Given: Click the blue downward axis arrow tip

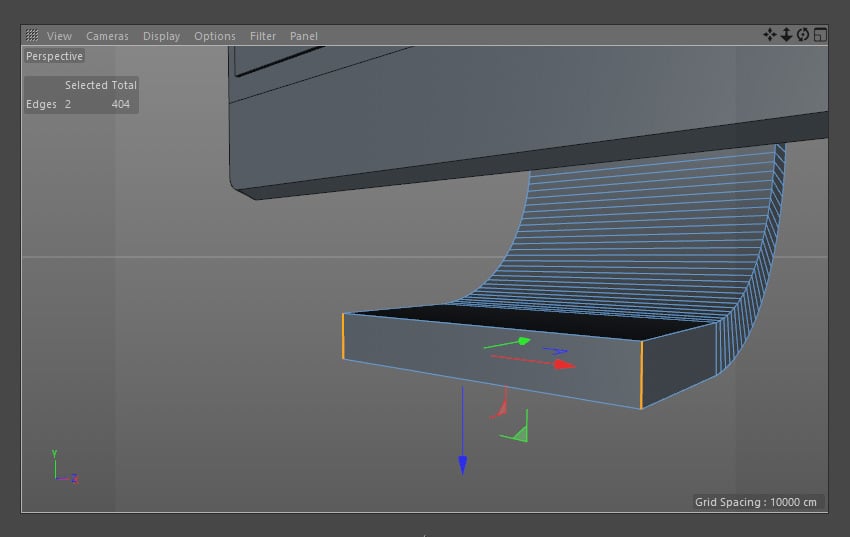Looking at the screenshot, I should [x=462, y=464].
